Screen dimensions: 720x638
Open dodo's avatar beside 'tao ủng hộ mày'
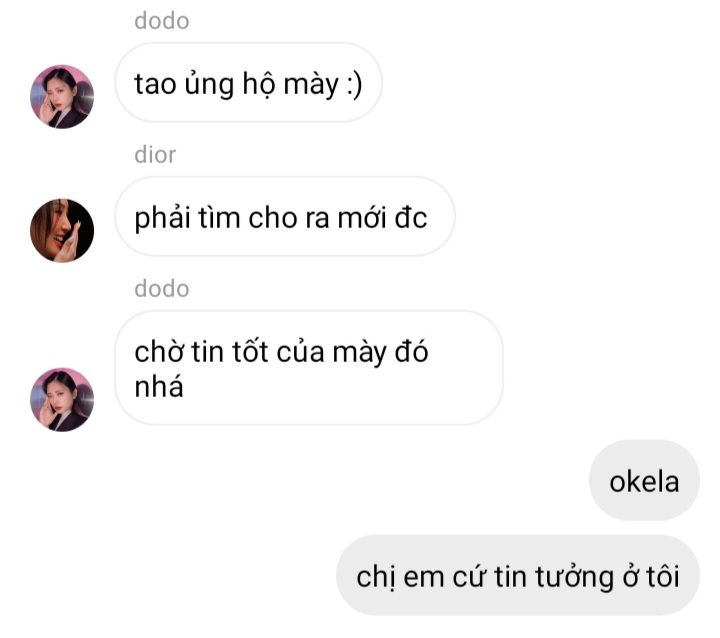(x=62, y=96)
